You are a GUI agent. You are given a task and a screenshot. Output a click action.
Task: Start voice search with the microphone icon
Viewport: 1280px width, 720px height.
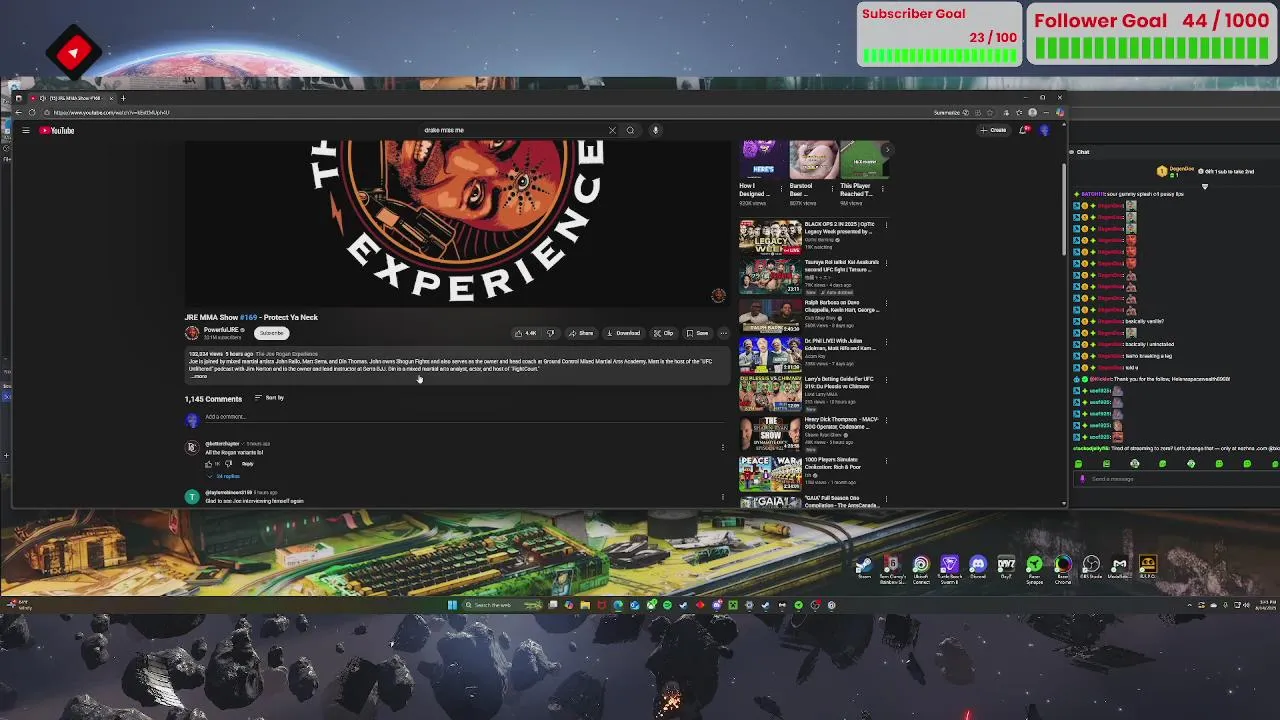(655, 130)
